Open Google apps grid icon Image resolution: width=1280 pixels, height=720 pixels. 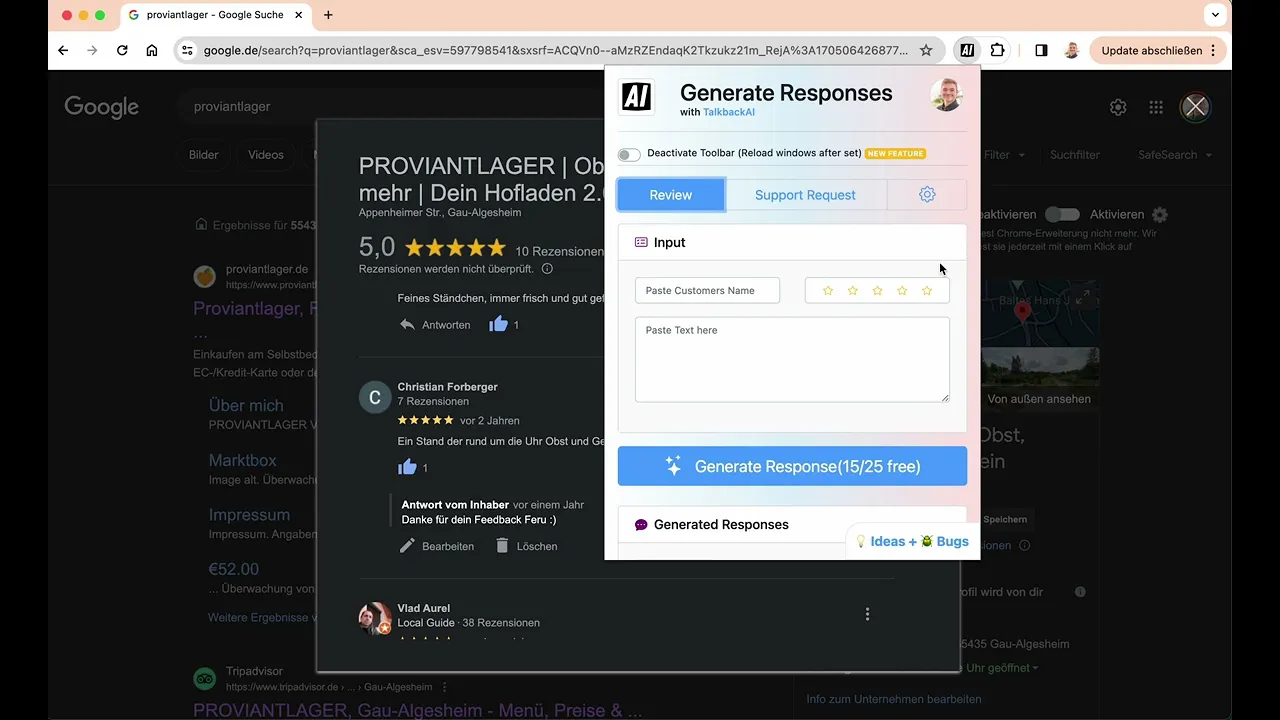point(1156,107)
